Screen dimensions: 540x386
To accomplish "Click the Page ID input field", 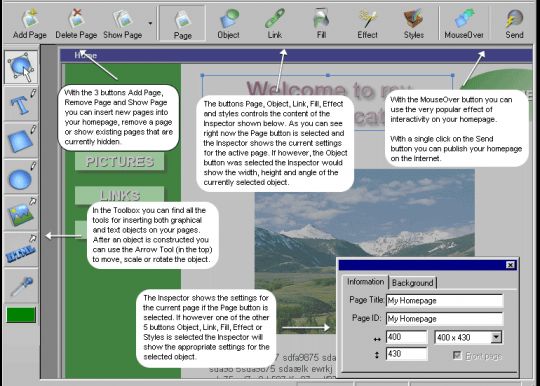I will click(x=445, y=319).
